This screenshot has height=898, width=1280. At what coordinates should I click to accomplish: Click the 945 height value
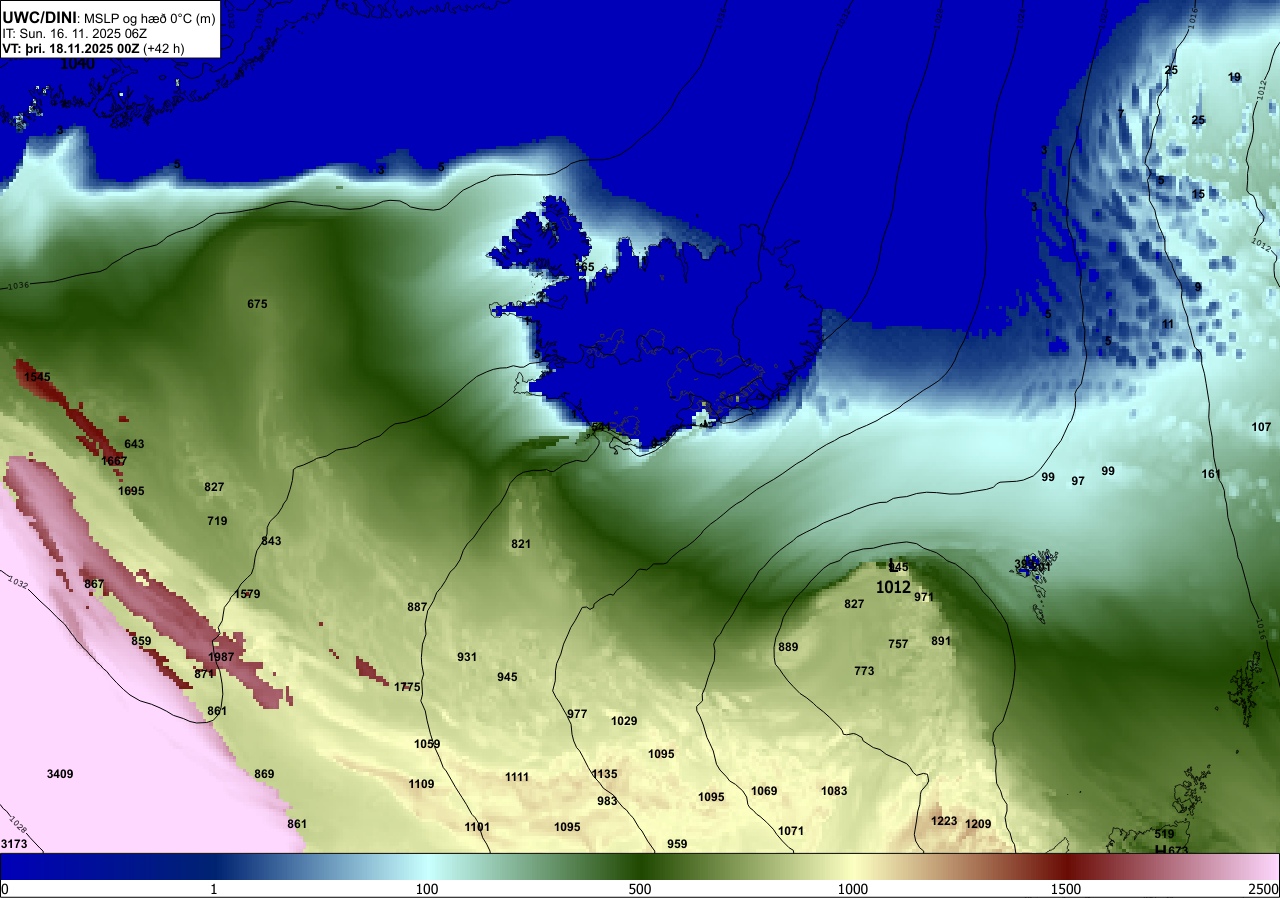click(507, 677)
